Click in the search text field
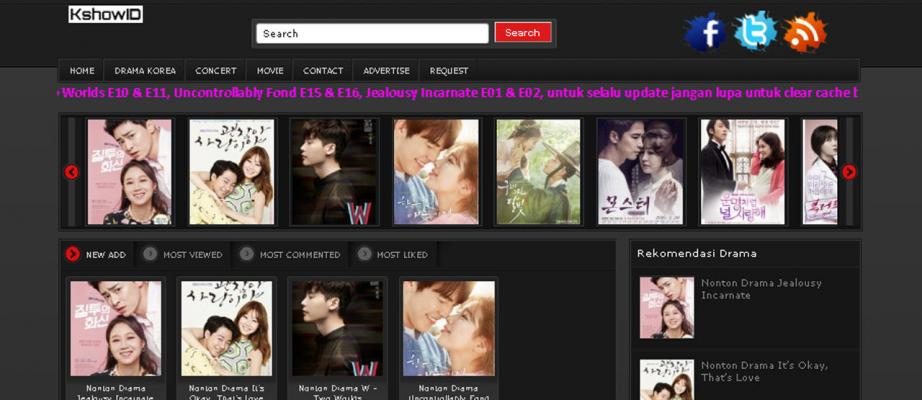Image resolution: width=922 pixels, height=400 pixels. point(372,34)
